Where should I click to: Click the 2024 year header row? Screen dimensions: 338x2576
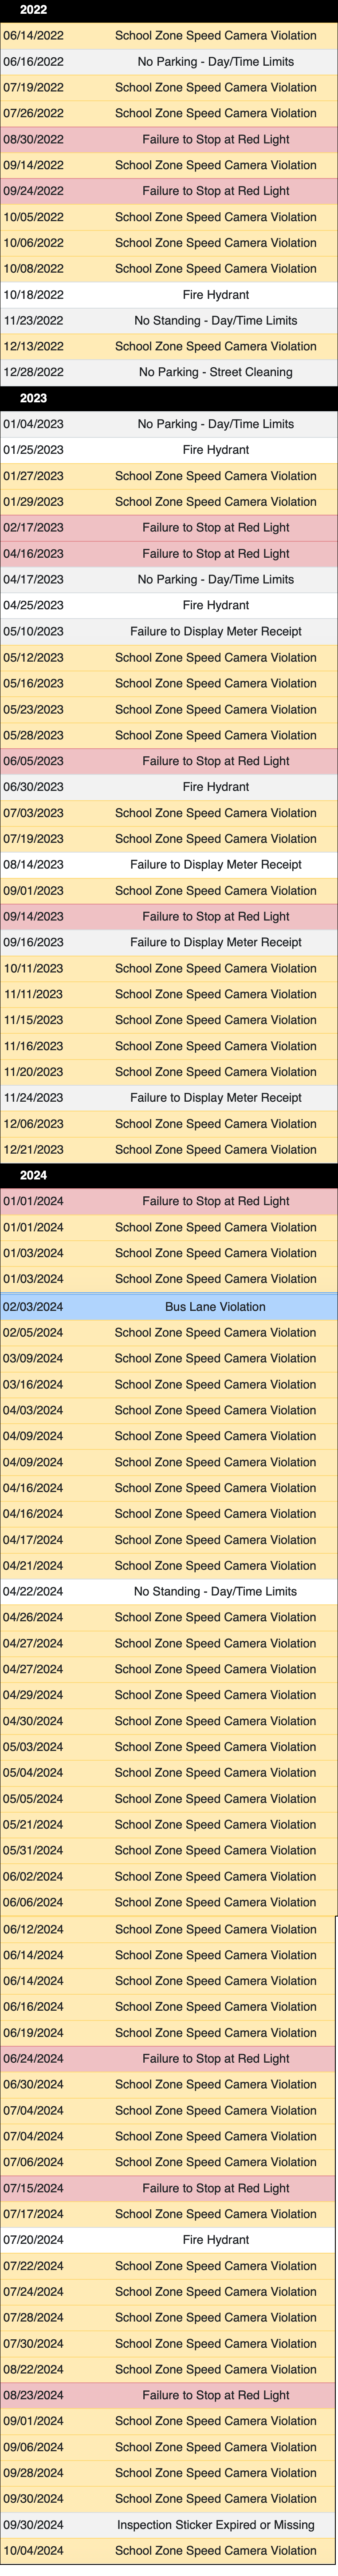tap(168, 1175)
